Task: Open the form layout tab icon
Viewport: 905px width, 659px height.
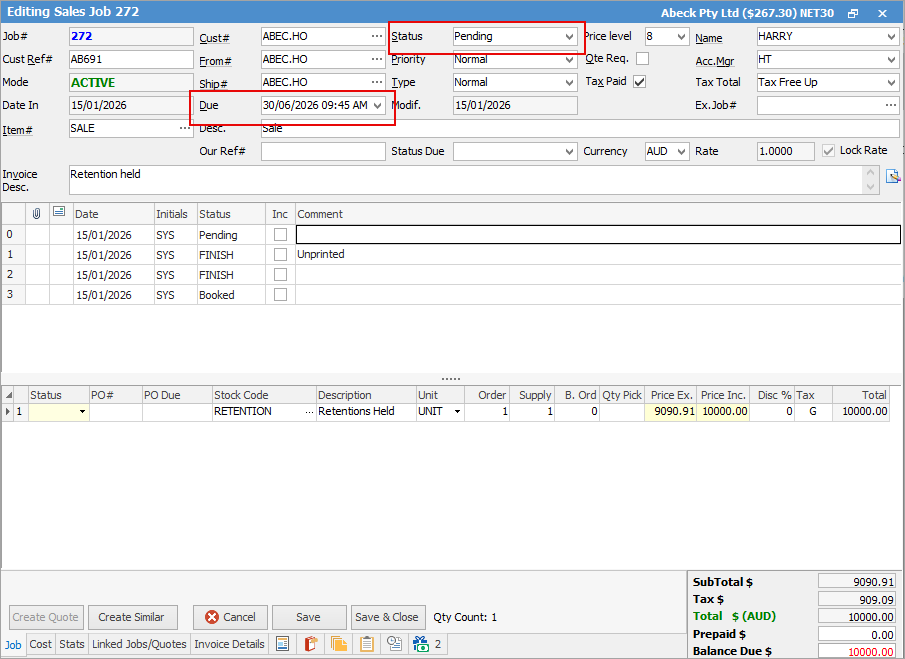Action: click(x=282, y=643)
